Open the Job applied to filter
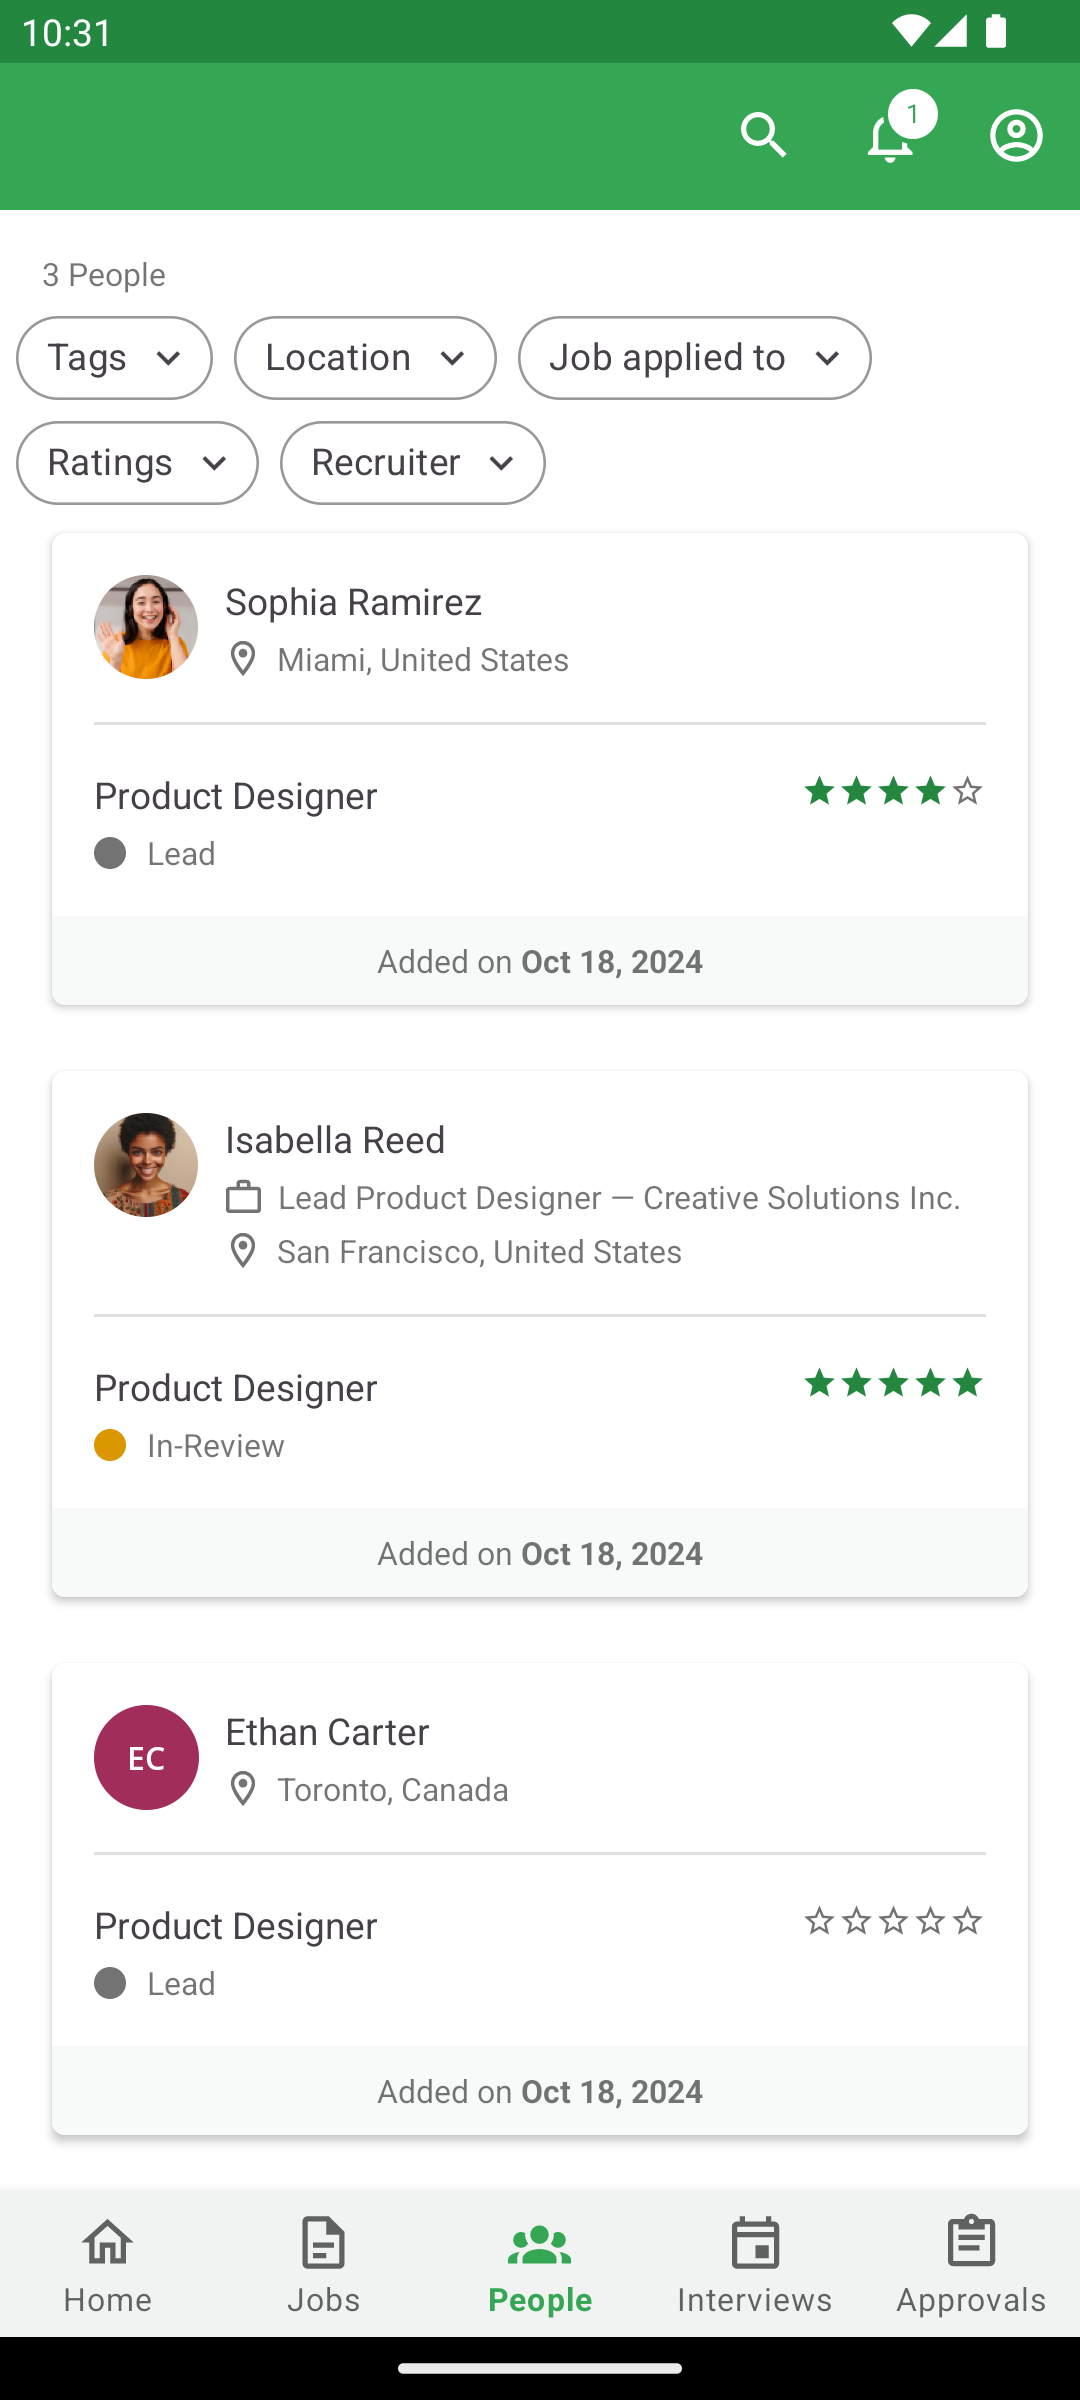This screenshot has height=2400, width=1080. [x=694, y=358]
